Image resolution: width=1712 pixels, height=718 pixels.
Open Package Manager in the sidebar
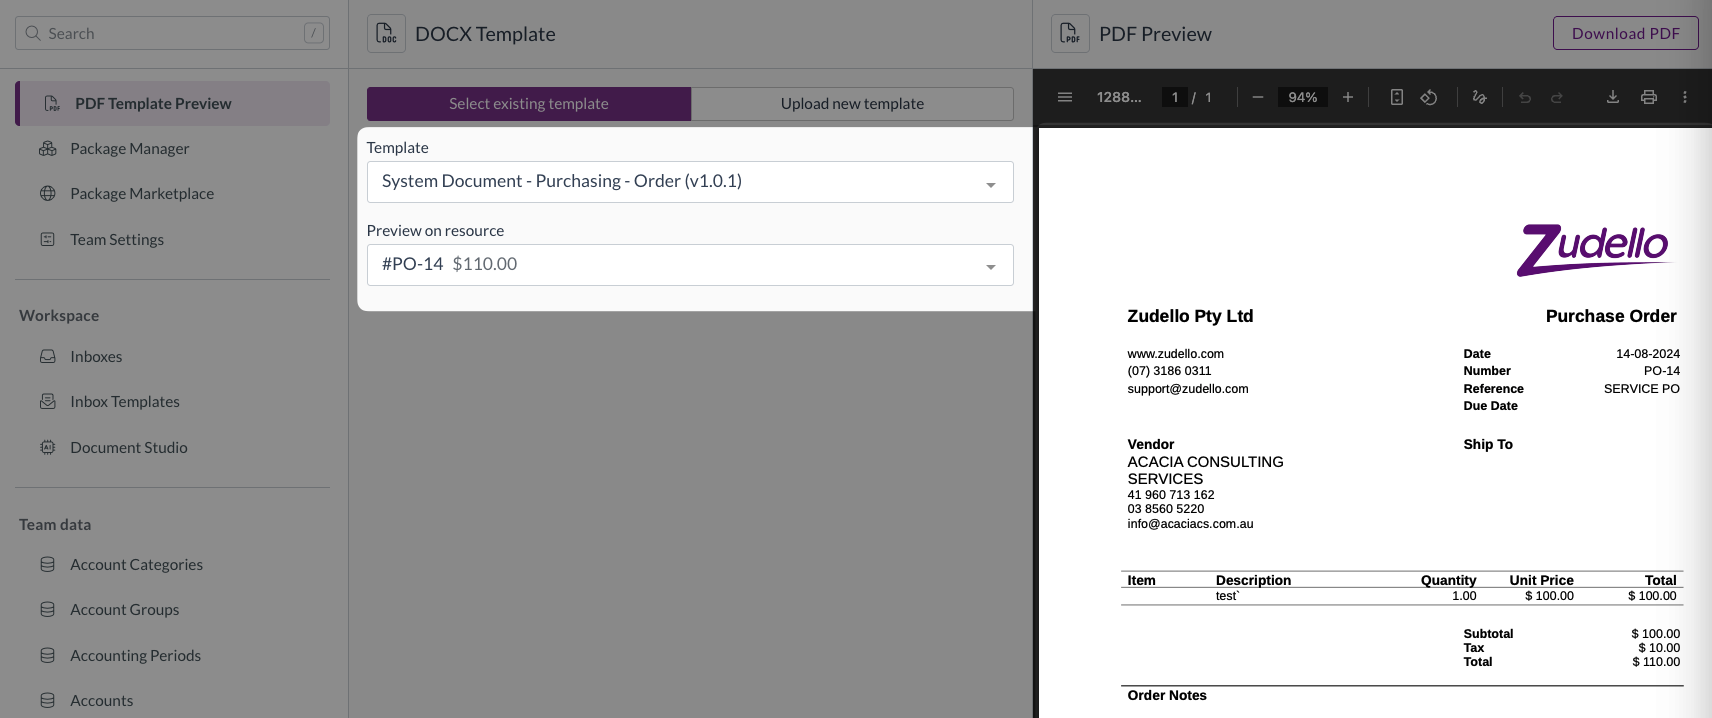129,149
